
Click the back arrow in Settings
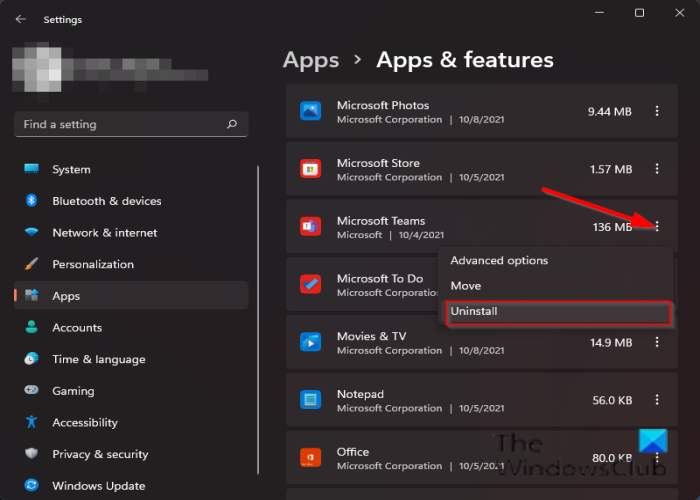pos(21,19)
